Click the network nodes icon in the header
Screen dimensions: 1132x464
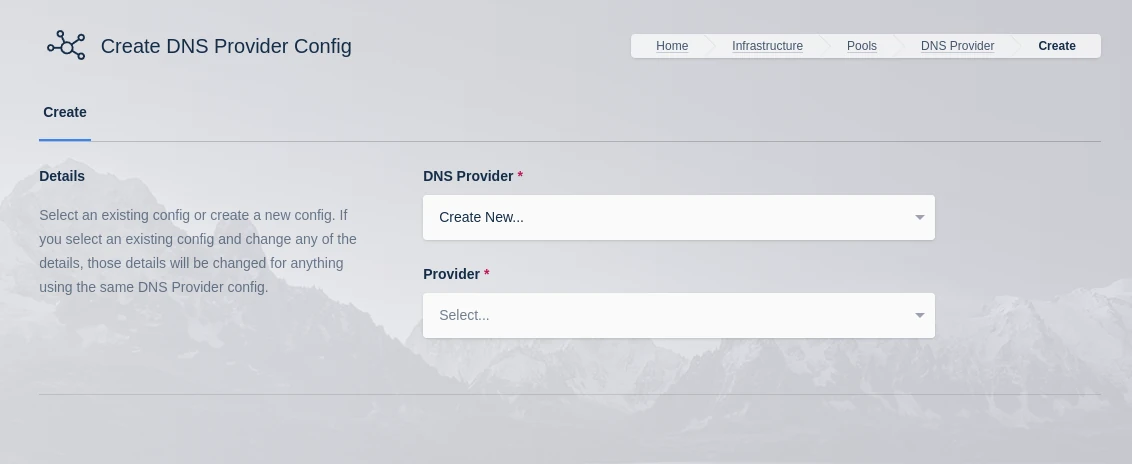tap(66, 46)
